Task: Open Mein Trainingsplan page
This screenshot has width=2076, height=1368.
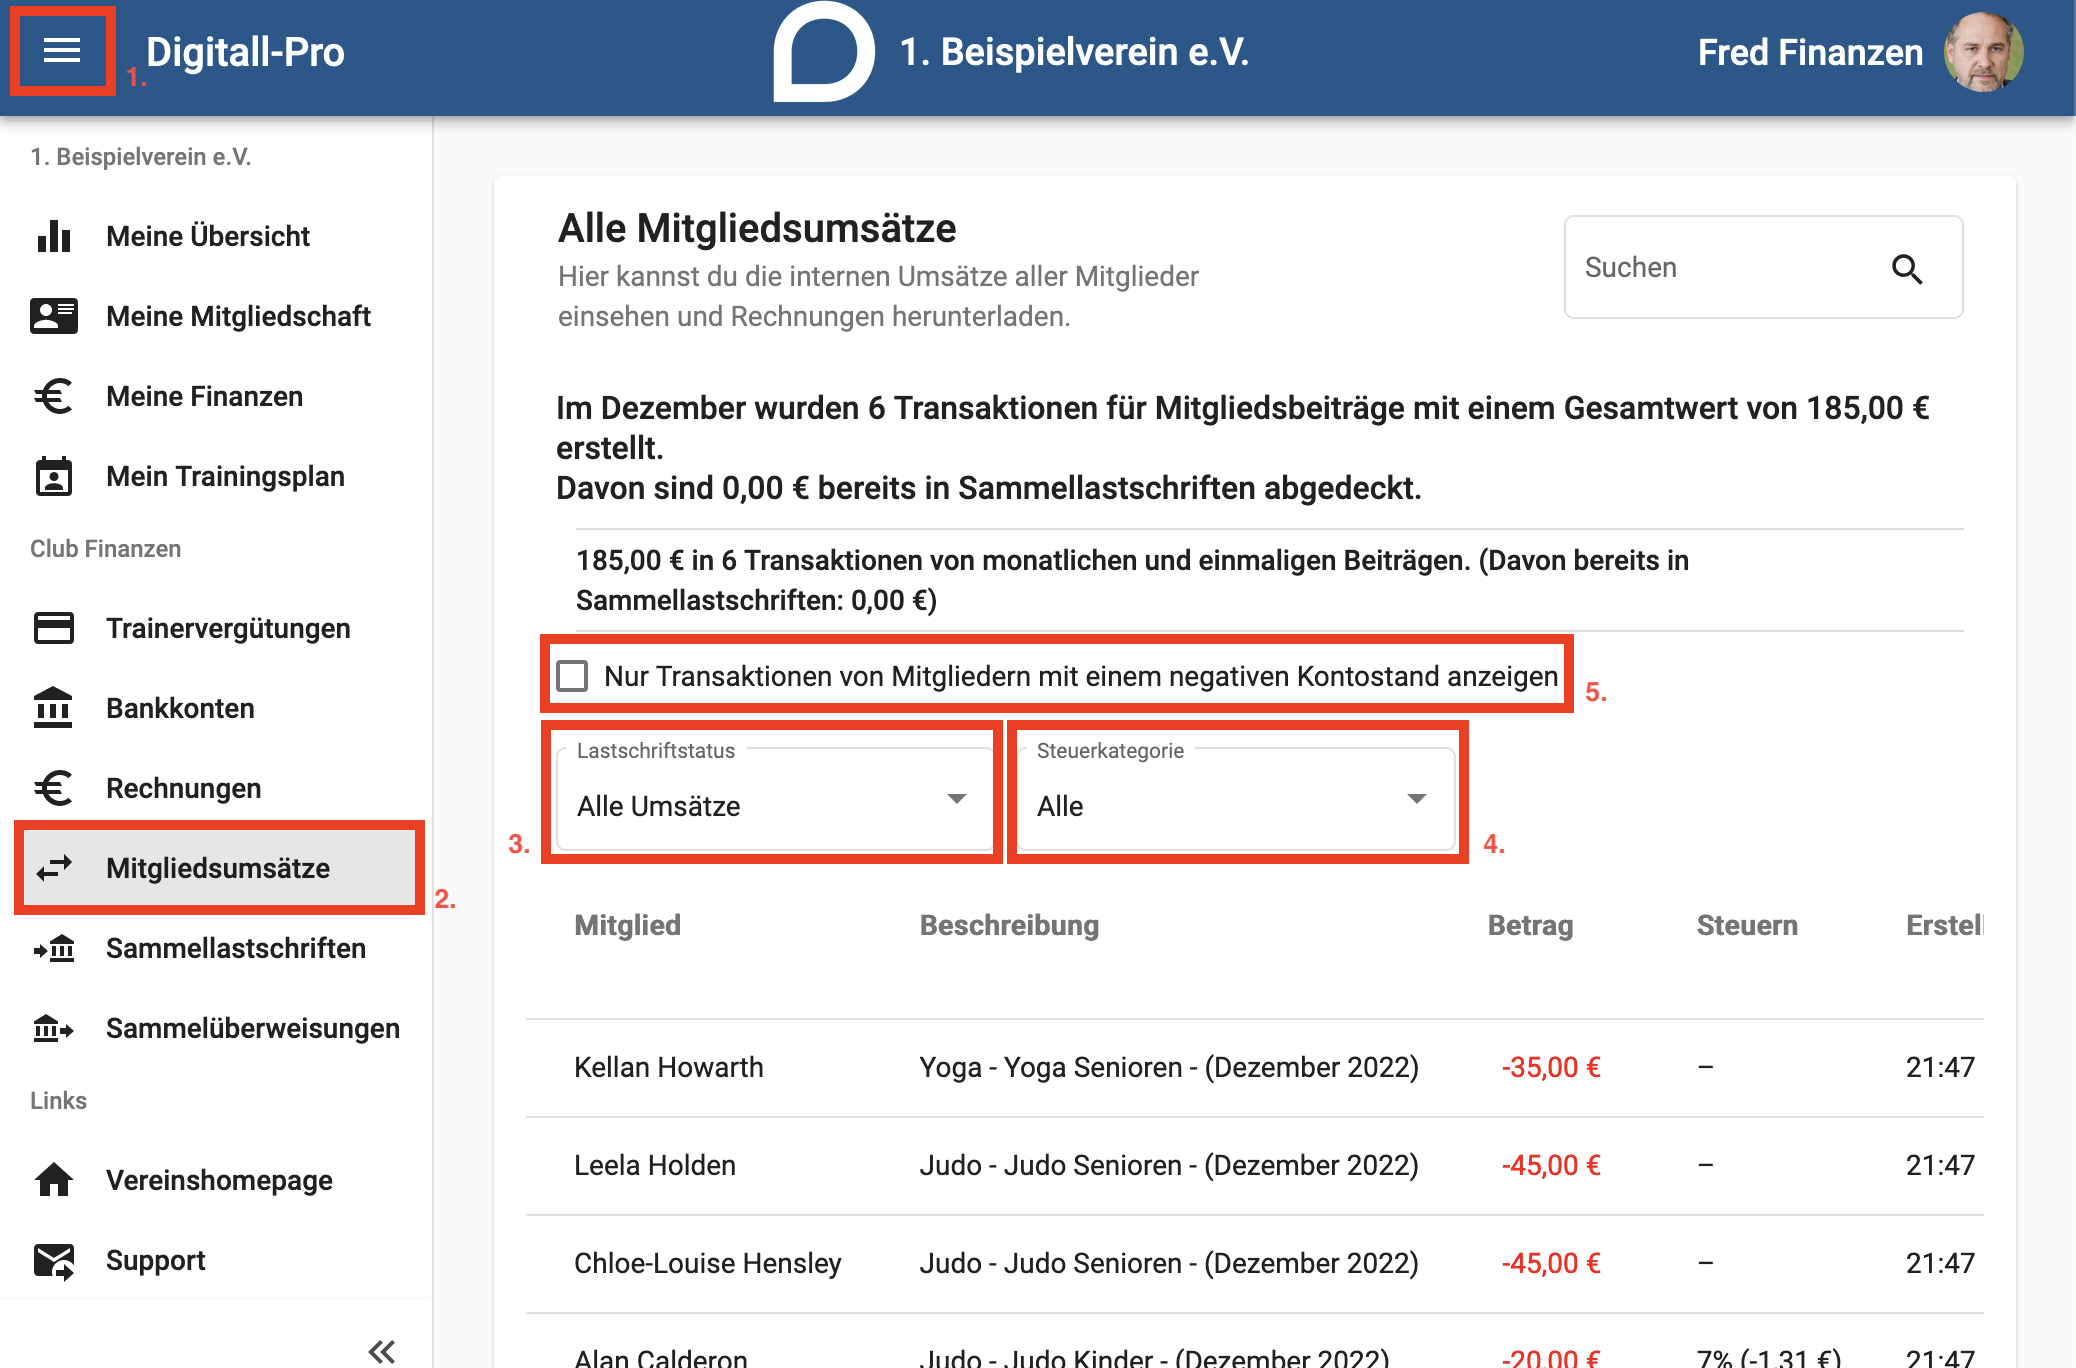Action: pos(216,476)
